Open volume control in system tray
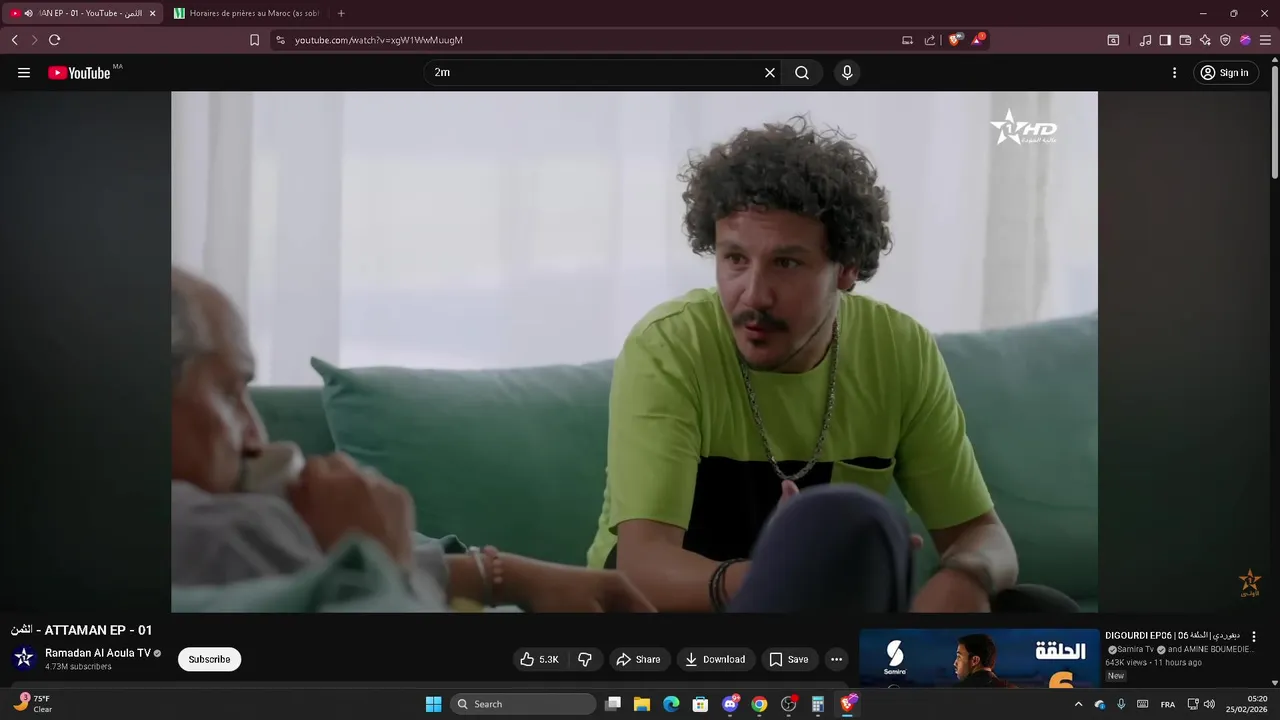This screenshot has height=720, width=1280. (x=1210, y=704)
